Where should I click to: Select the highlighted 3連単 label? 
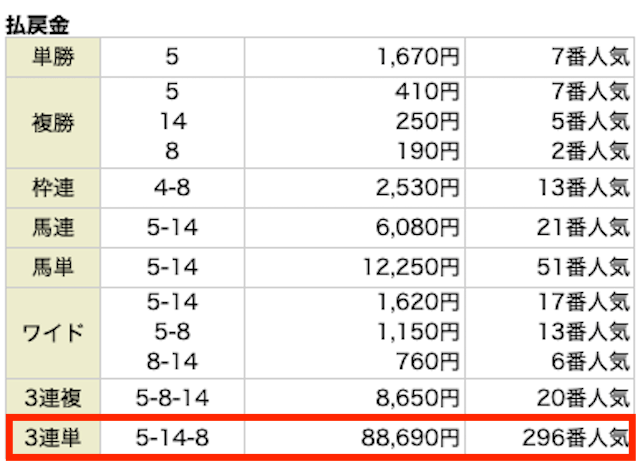[53, 438]
